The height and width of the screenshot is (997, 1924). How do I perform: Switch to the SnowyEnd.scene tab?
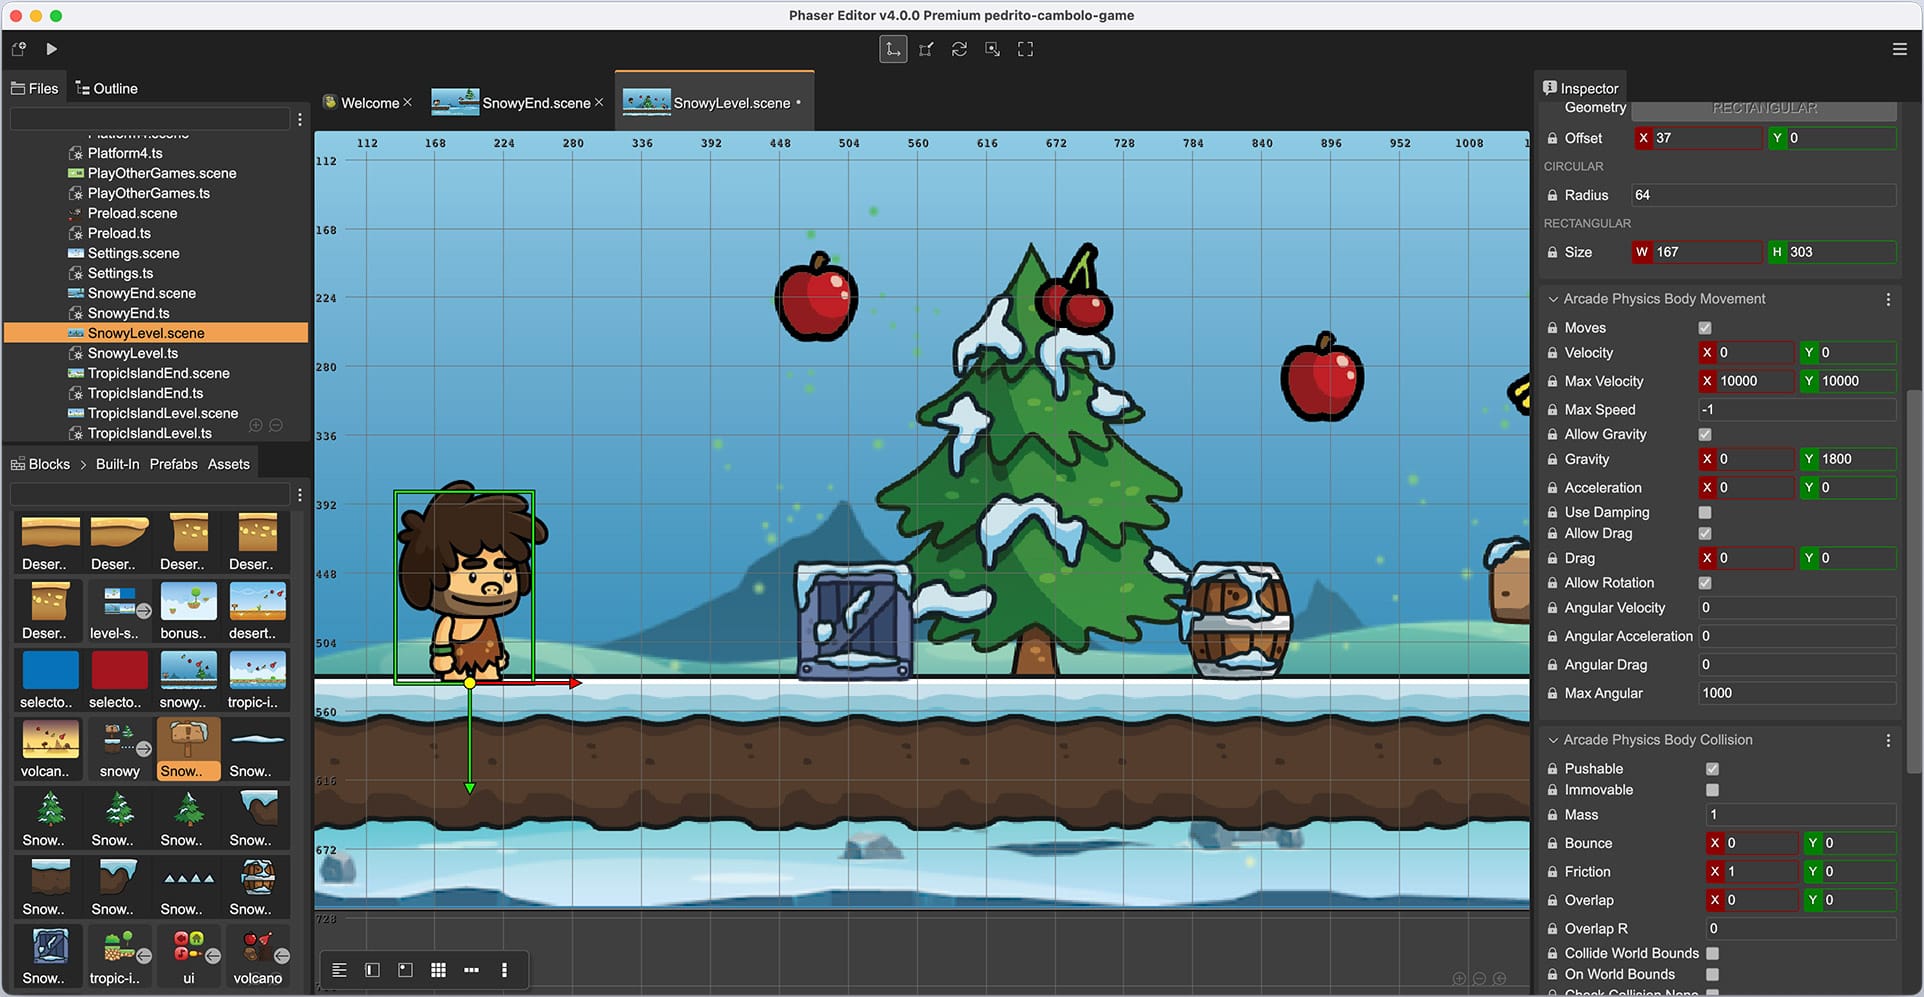(535, 103)
